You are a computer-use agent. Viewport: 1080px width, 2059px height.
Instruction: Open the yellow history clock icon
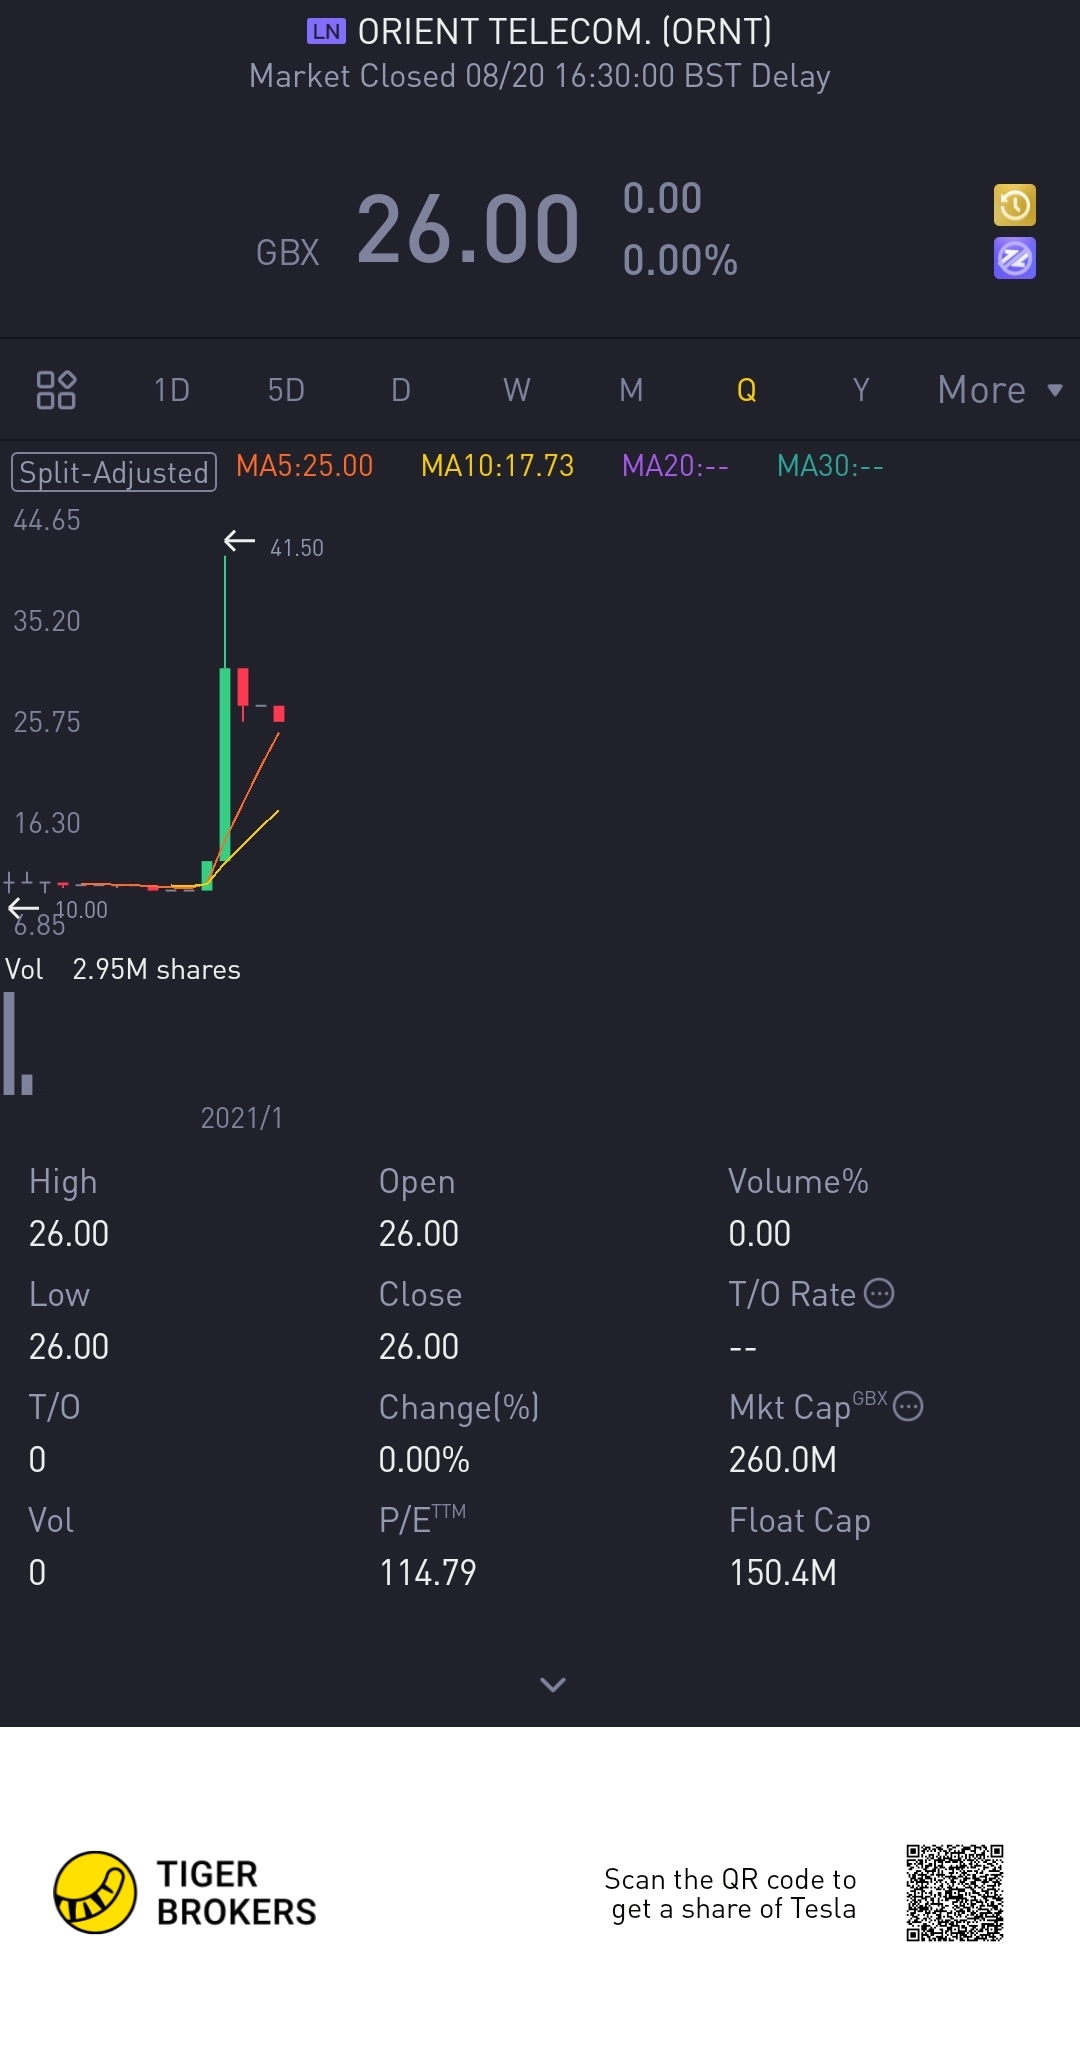1014,206
